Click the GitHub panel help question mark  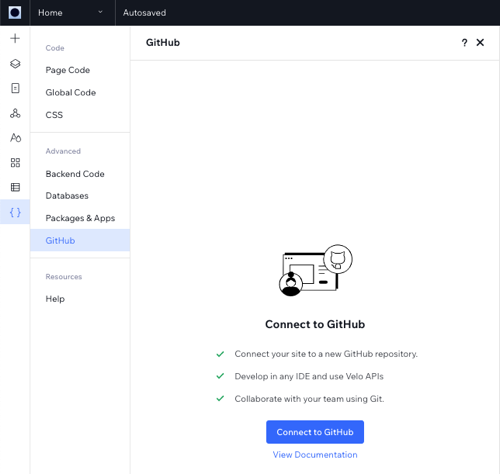tap(464, 43)
